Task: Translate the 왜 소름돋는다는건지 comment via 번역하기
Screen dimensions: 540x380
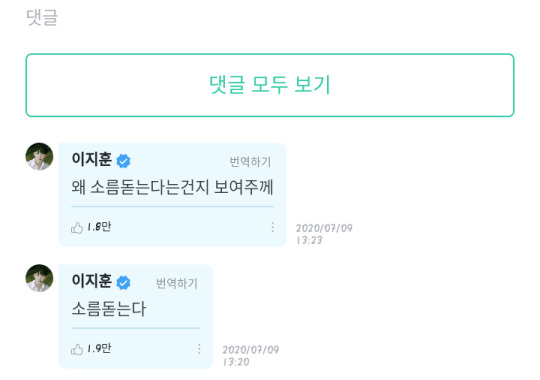Action: 250,162
